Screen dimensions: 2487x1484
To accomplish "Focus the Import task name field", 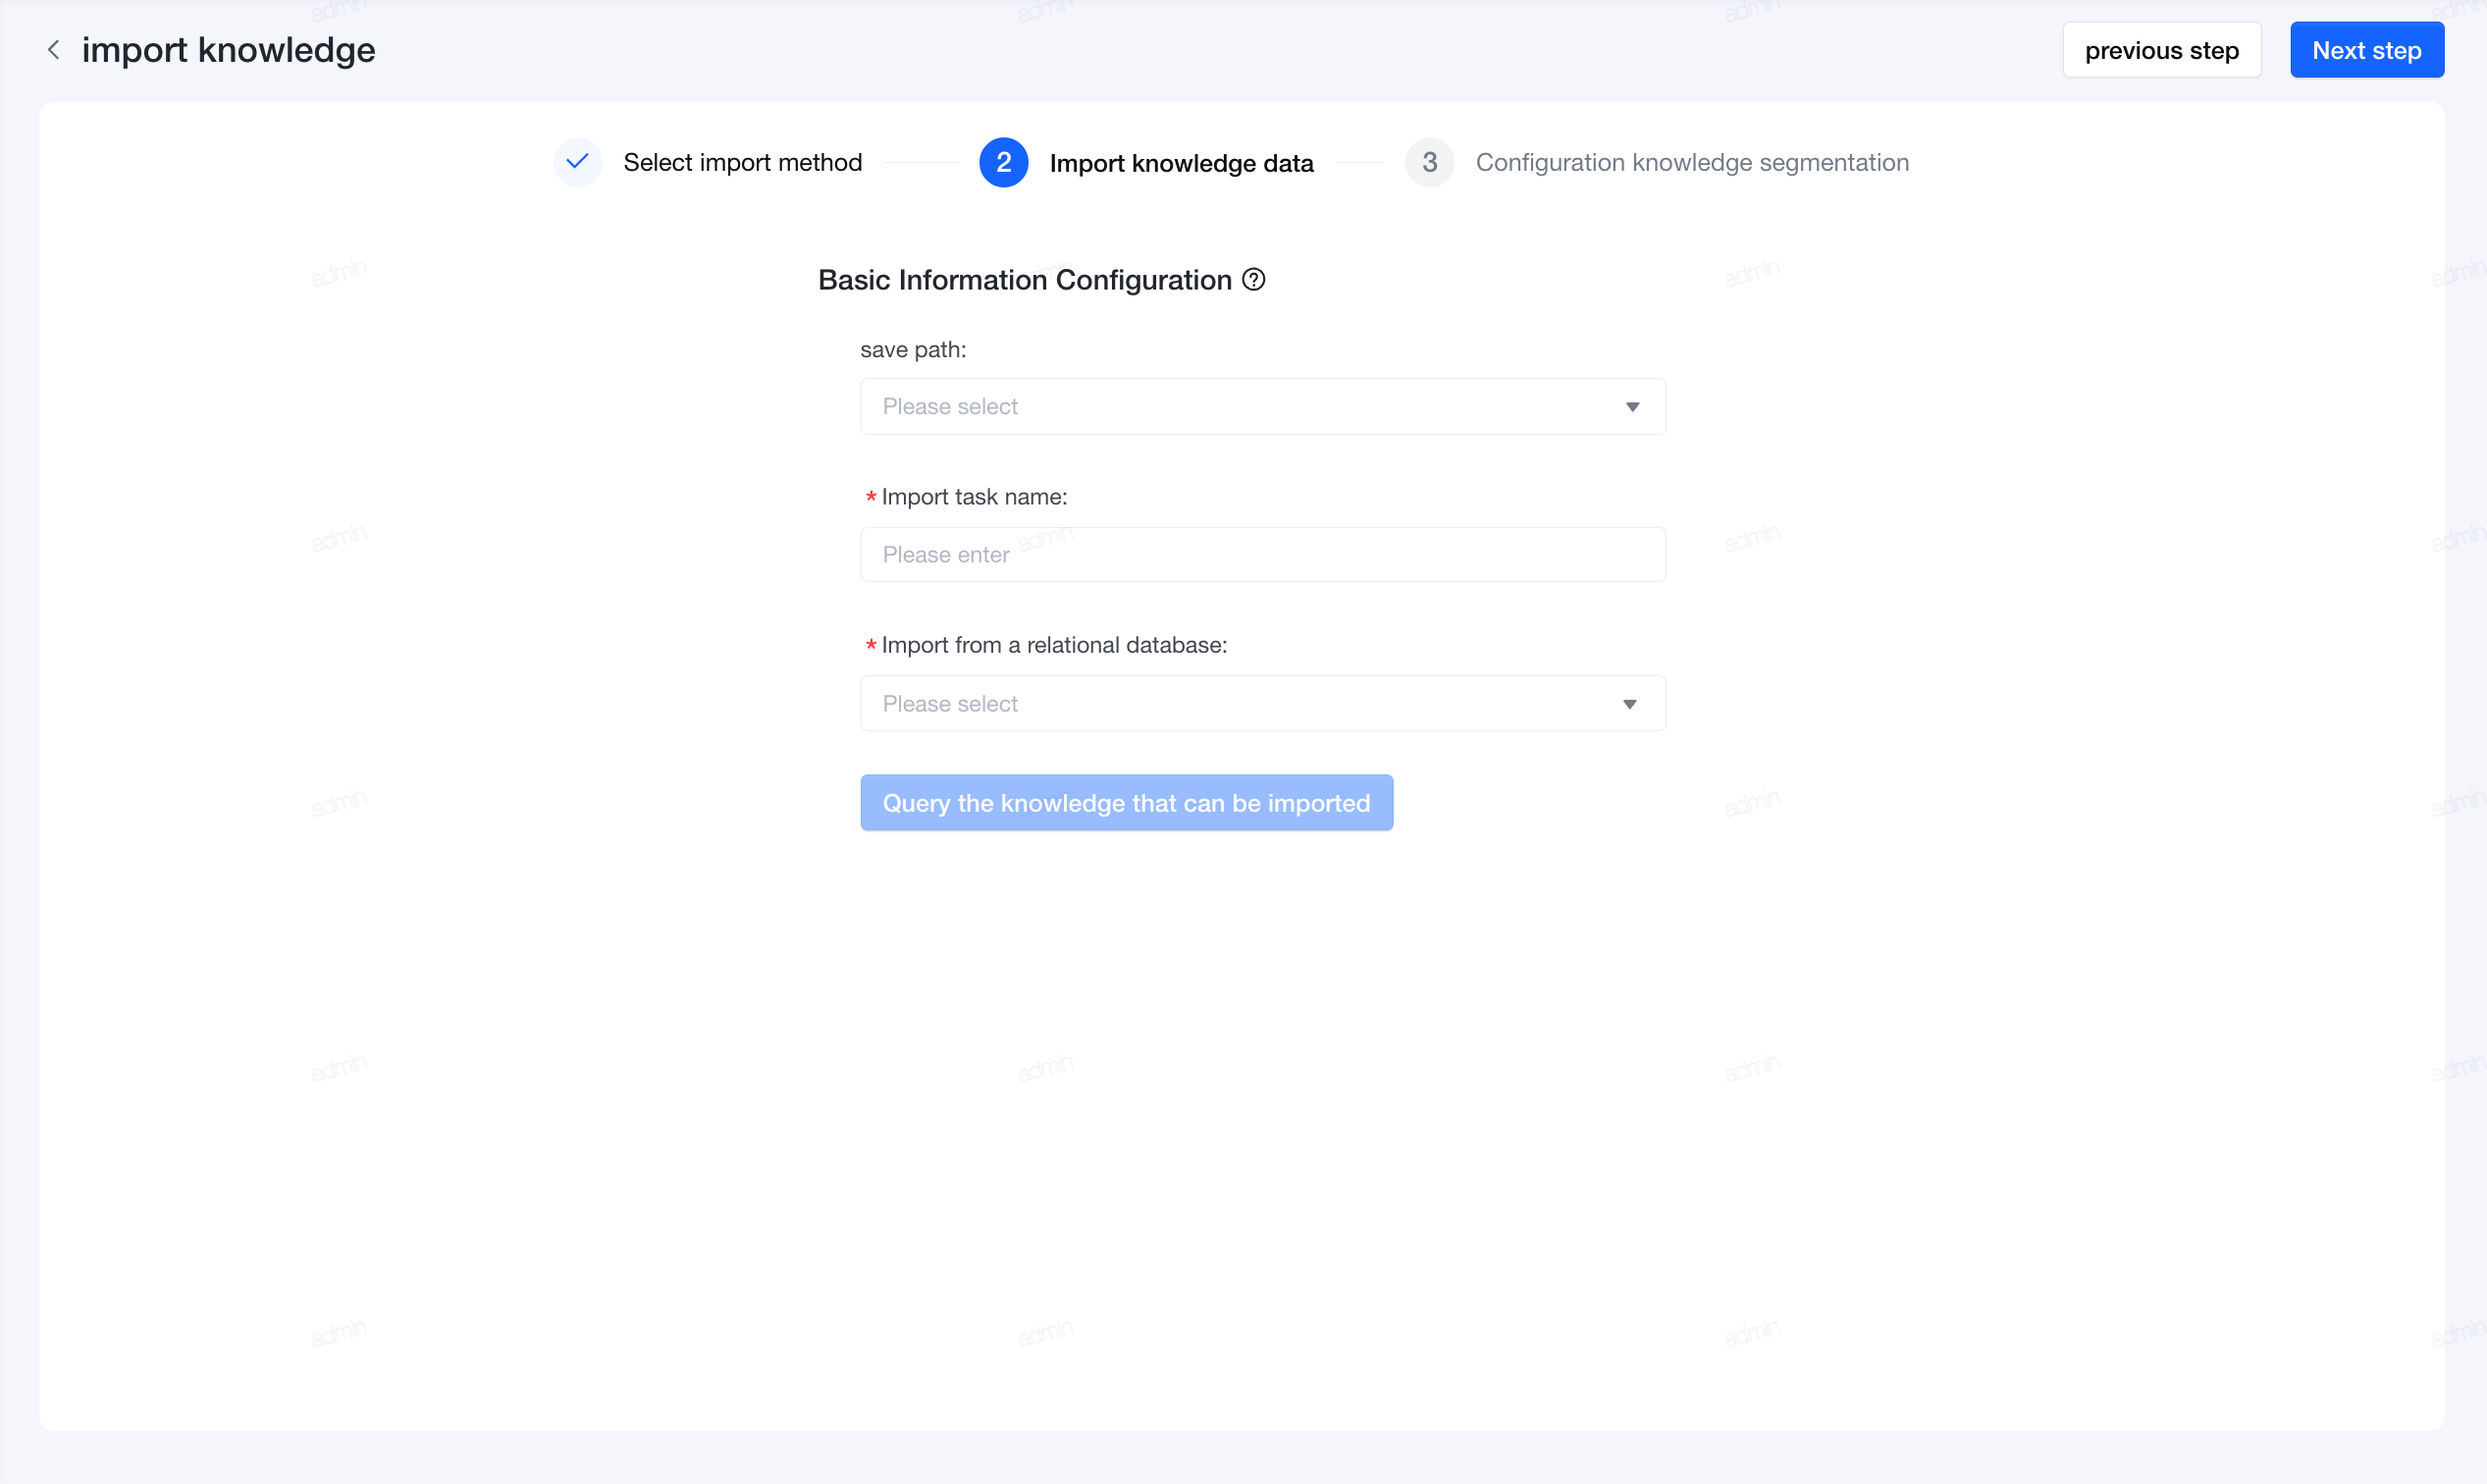I will click(1262, 554).
